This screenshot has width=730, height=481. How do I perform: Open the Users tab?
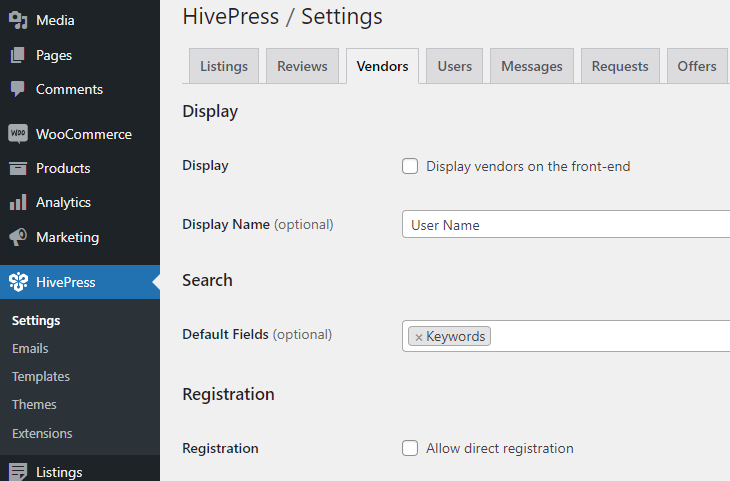click(x=454, y=66)
